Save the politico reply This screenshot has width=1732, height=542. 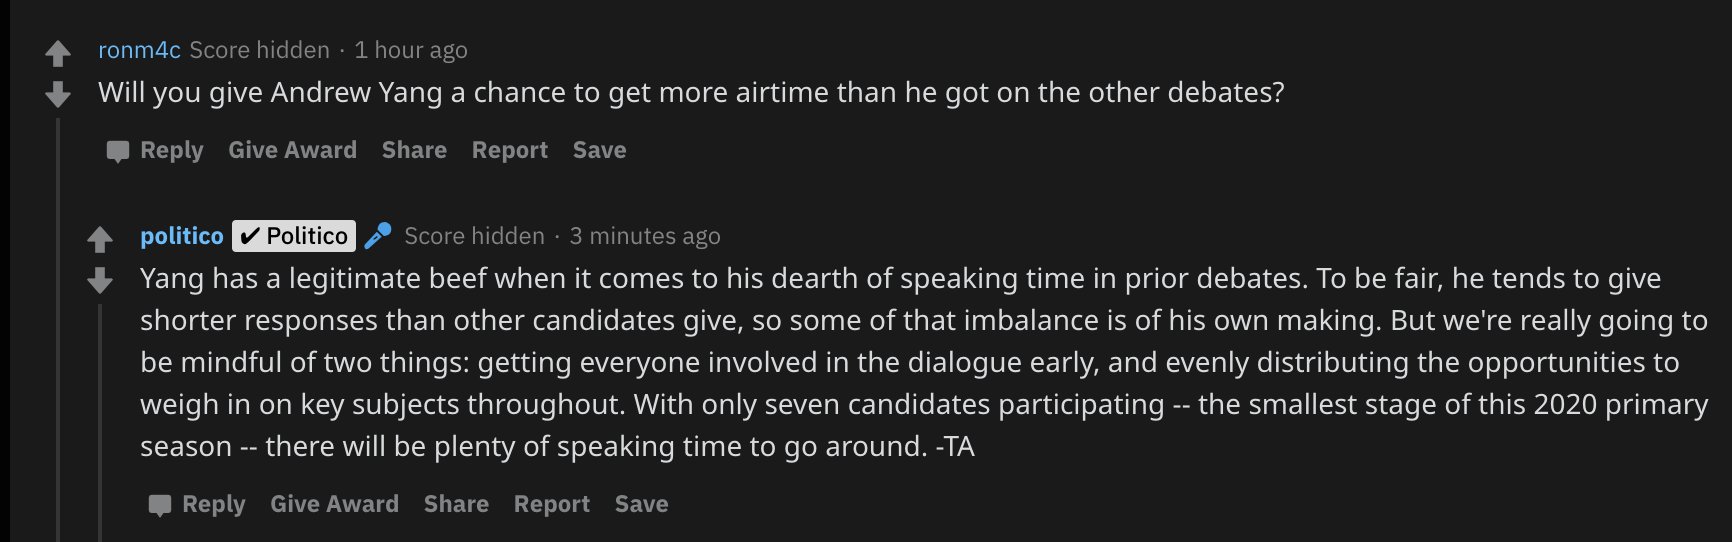coord(642,504)
